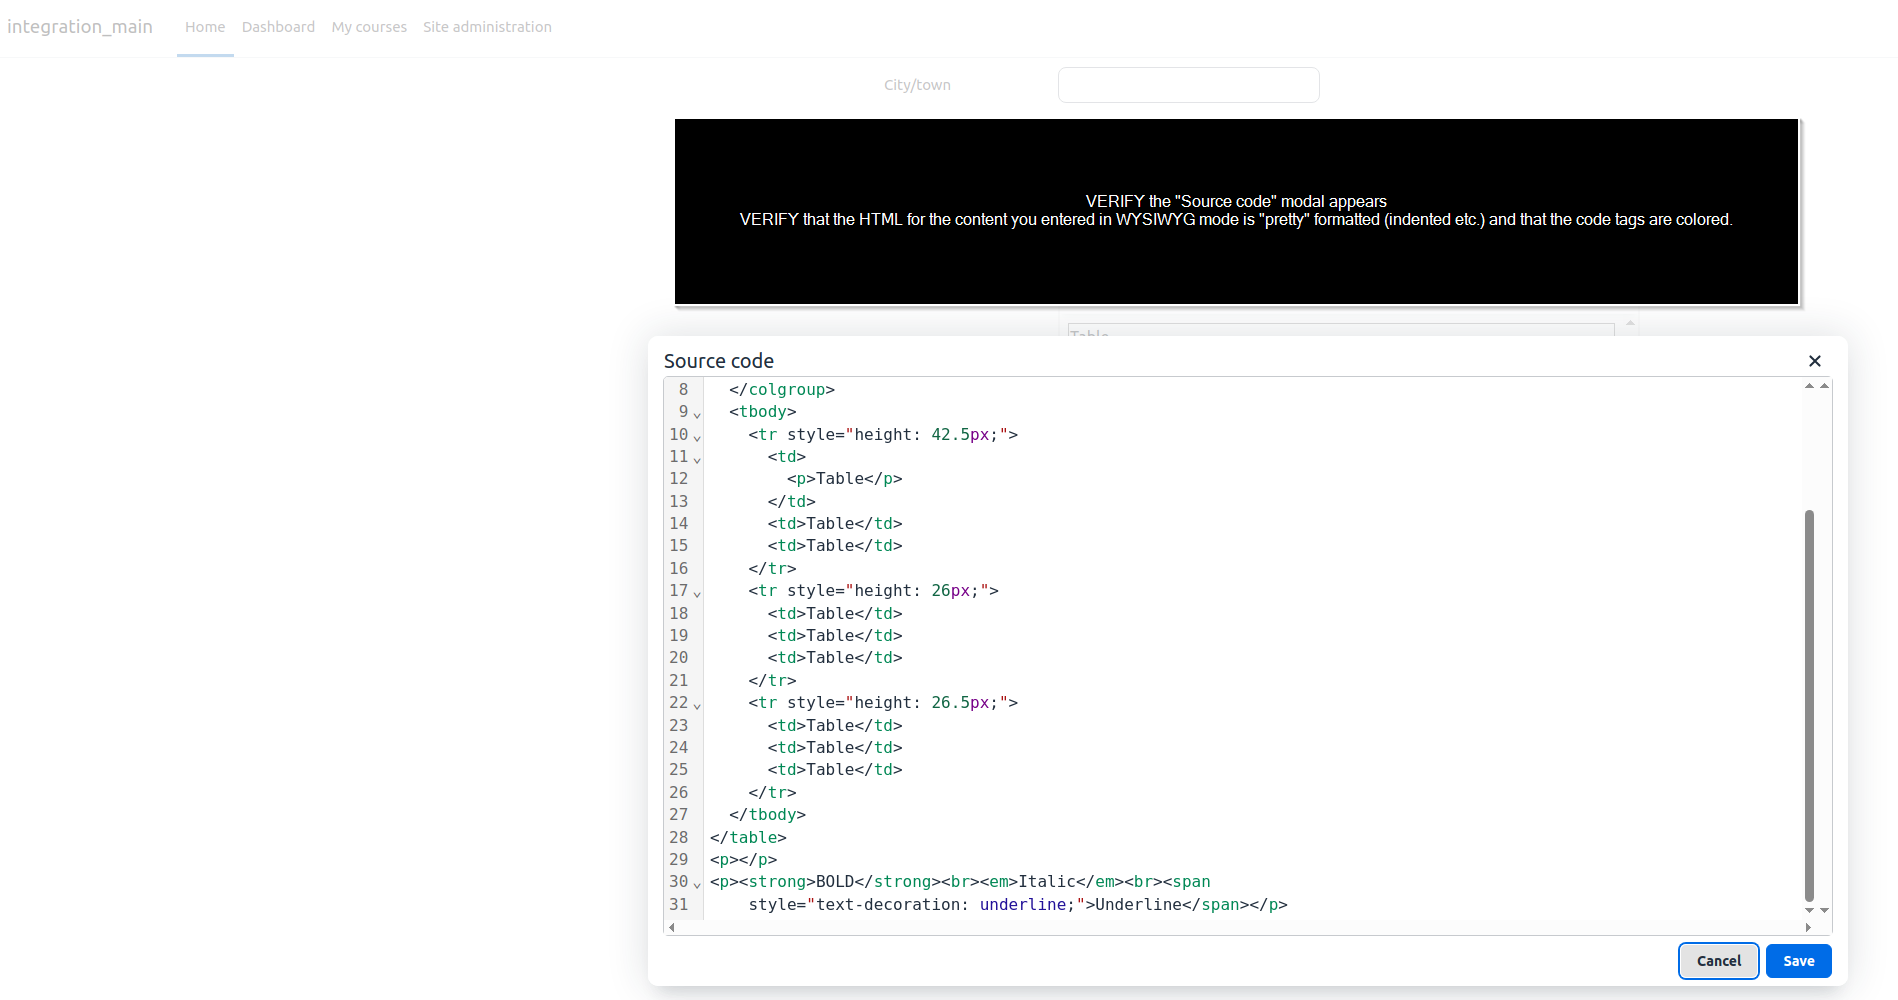
Task: Collapse the td fold at line 11
Action: coord(697,459)
